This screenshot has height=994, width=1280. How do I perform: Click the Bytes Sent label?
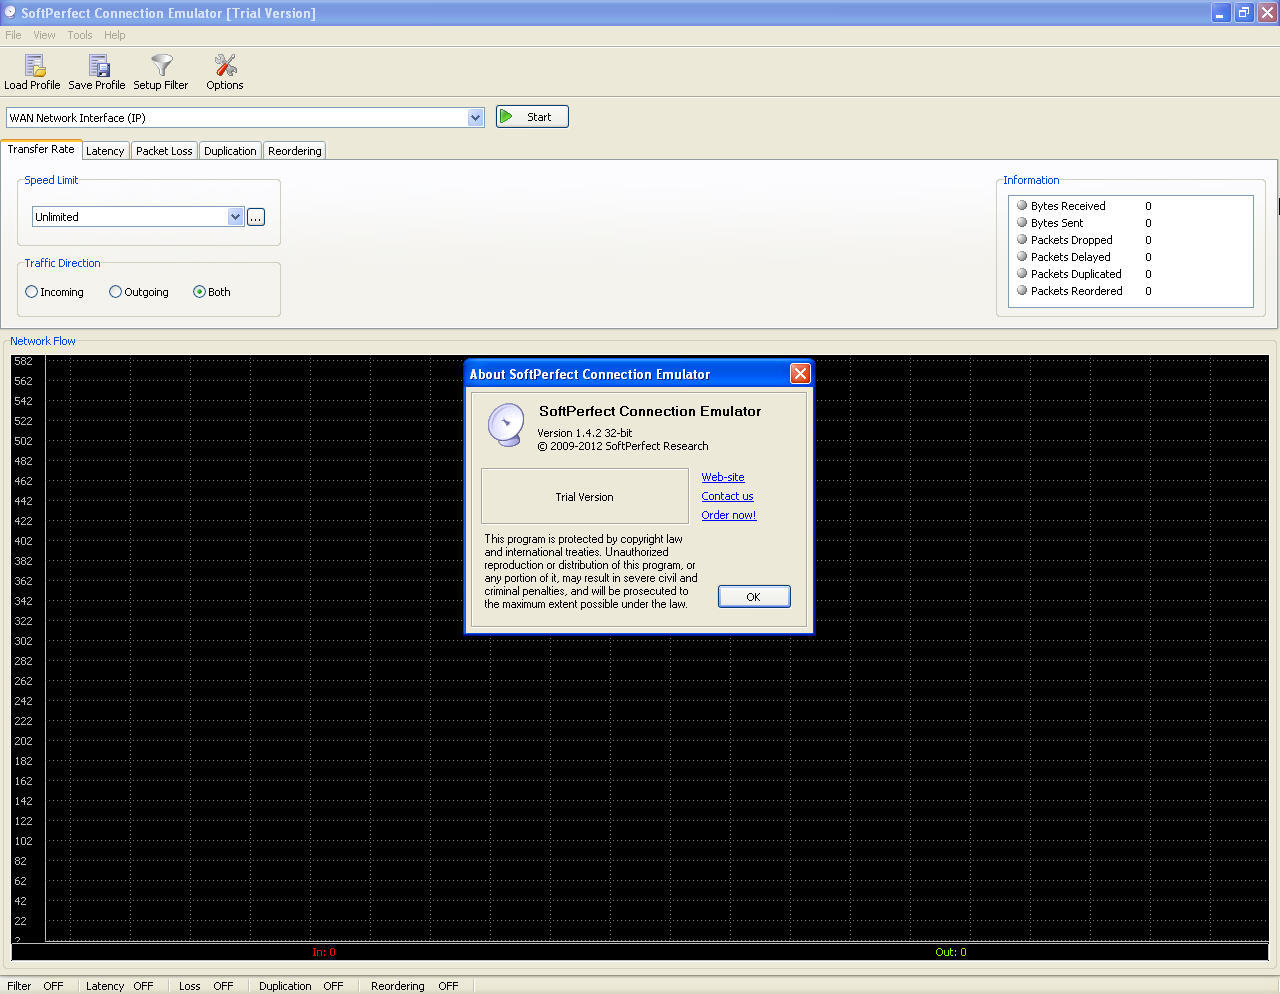click(1057, 223)
